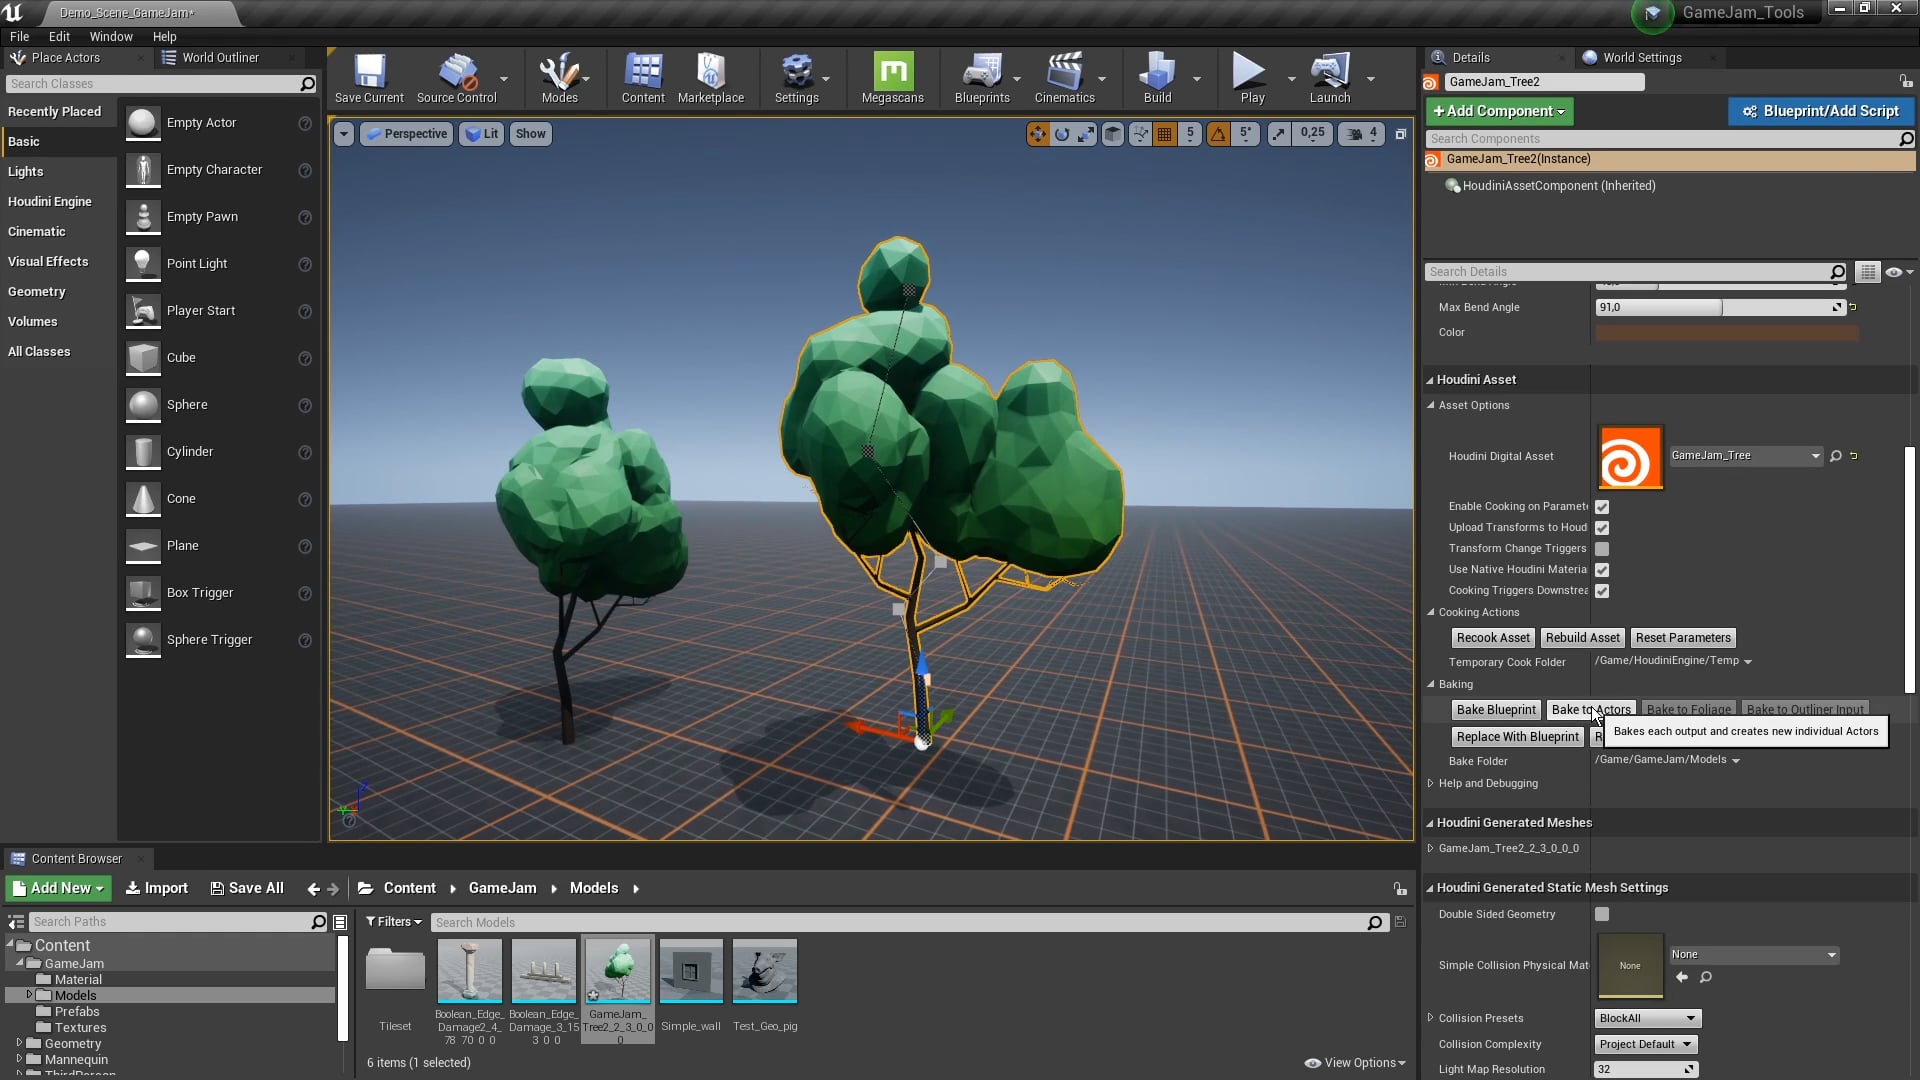1920x1080 pixels.
Task: Click the Save Current toolbar icon
Action: click(369, 78)
